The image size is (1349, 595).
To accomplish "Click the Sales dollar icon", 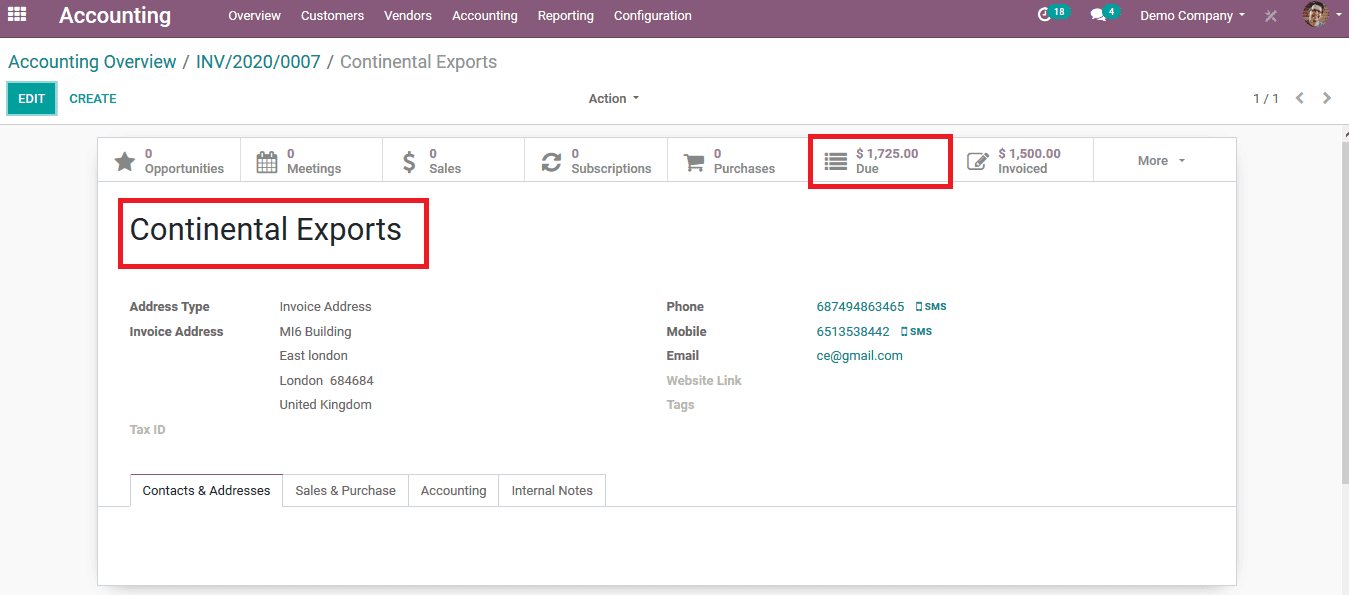I will coord(409,161).
